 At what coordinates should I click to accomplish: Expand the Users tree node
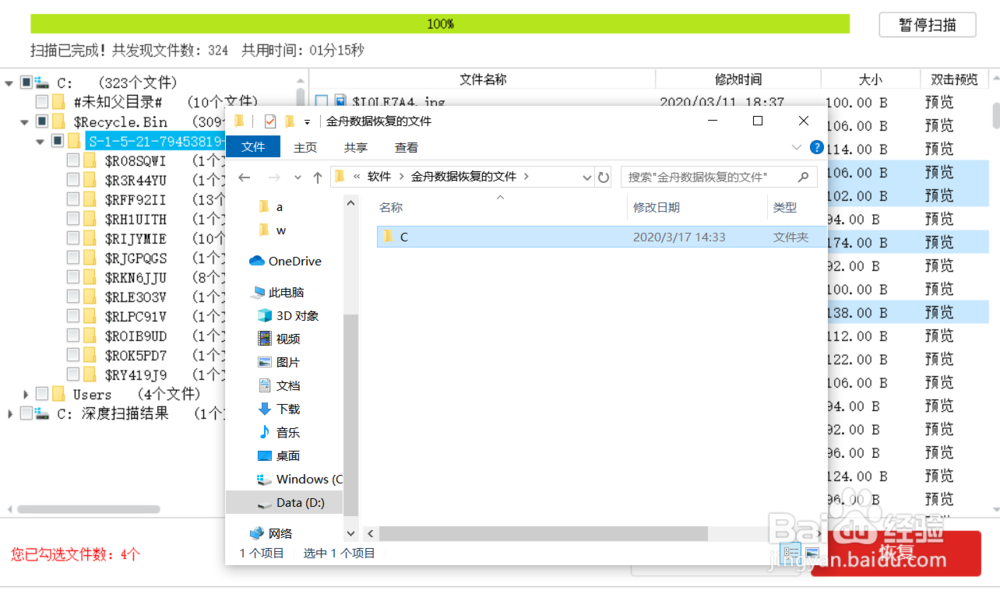click(25, 394)
